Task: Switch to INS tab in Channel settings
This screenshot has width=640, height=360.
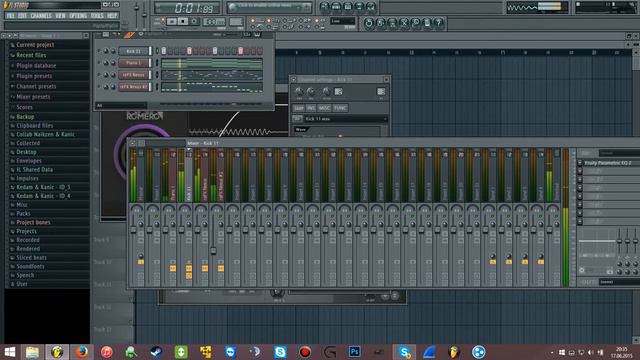Action: 311,108
